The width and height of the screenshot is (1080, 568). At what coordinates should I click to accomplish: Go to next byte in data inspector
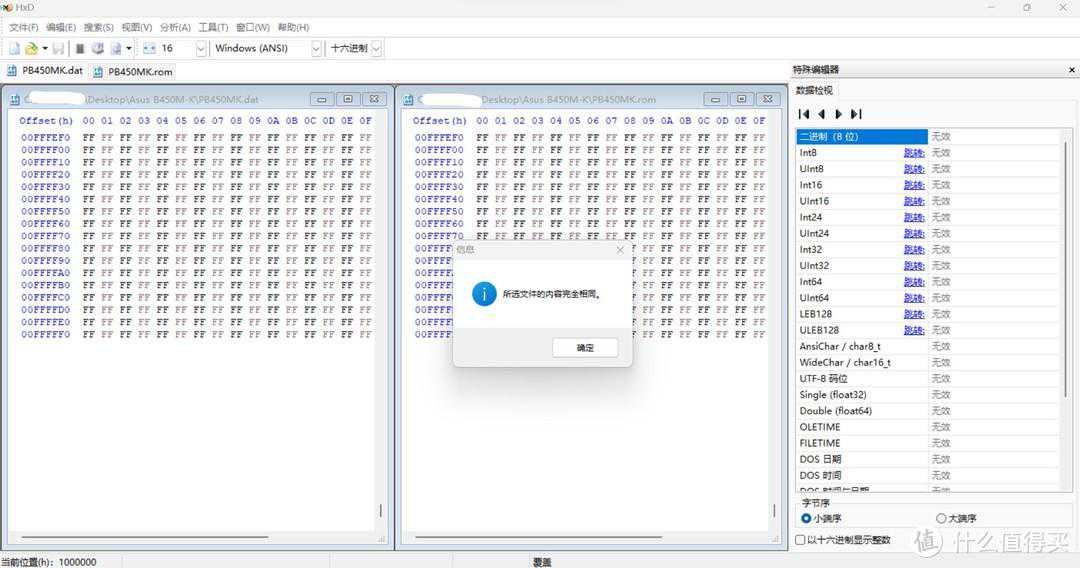[838, 114]
